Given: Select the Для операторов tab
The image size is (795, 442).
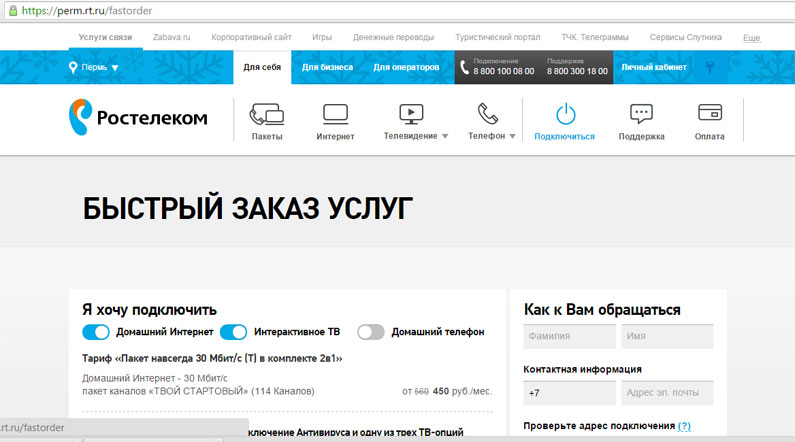Looking at the screenshot, I should click(x=406, y=68).
